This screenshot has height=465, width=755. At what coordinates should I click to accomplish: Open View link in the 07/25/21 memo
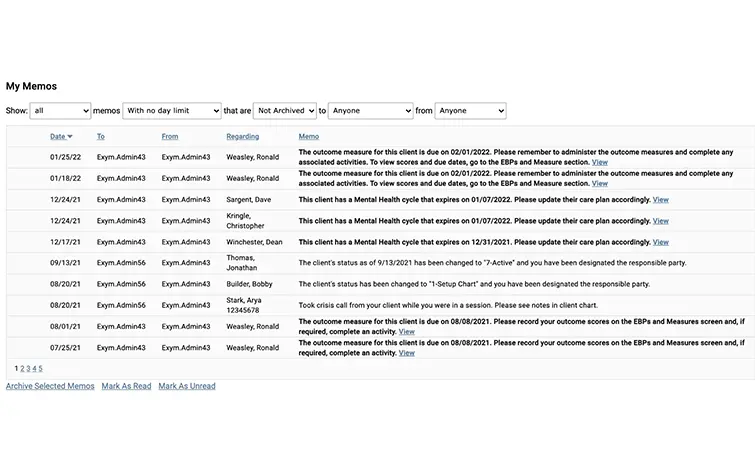[406, 353]
